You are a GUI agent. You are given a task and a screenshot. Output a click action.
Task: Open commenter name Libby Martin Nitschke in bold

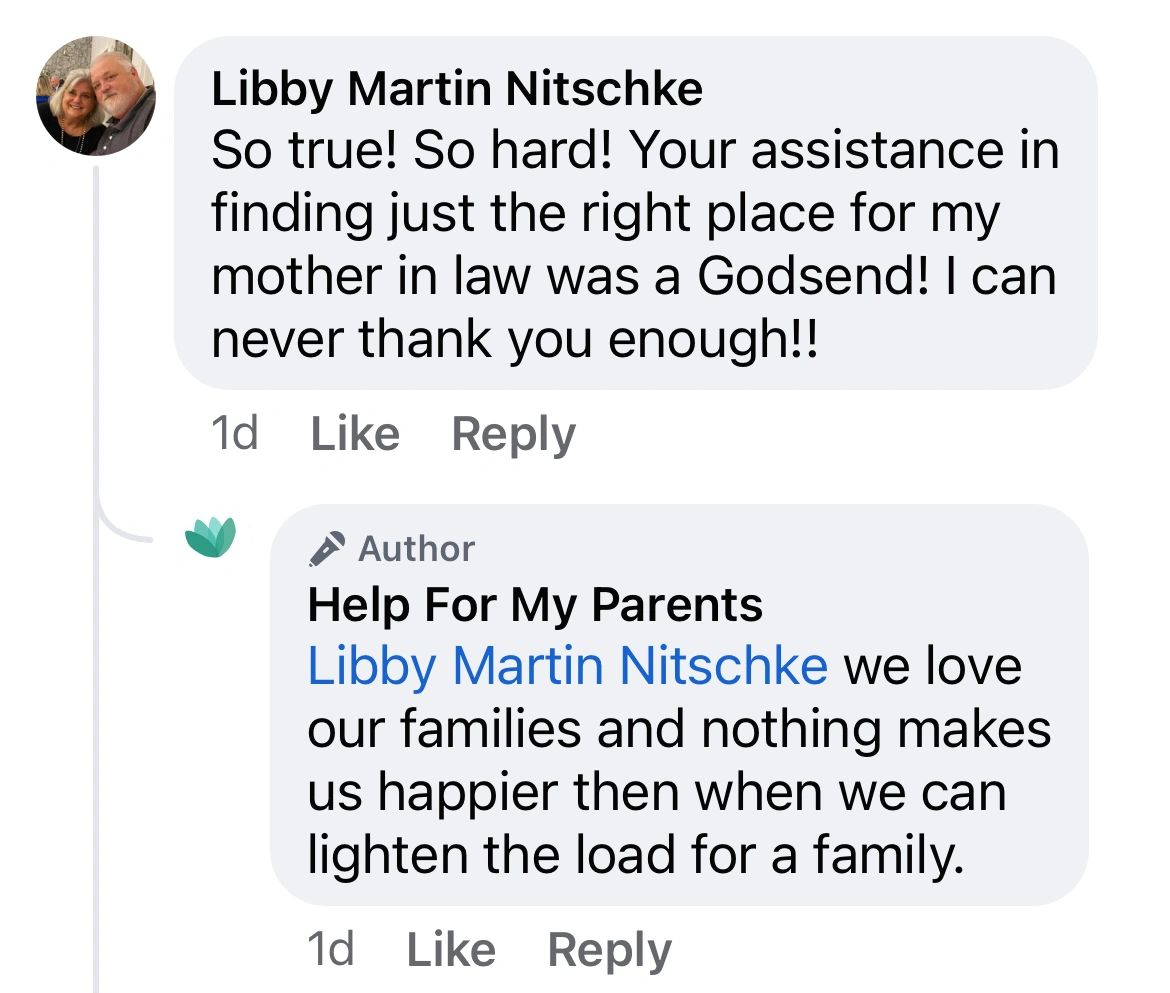(x=457, y=90)
